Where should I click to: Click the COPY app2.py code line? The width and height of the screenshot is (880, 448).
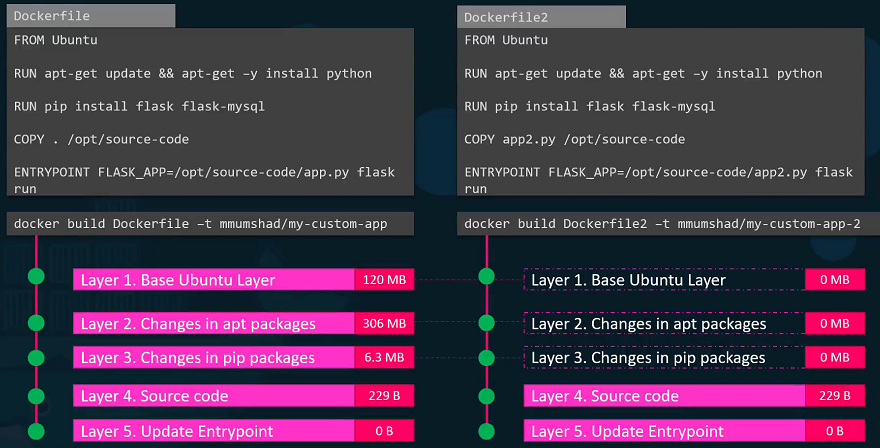(x=574, y=139)
